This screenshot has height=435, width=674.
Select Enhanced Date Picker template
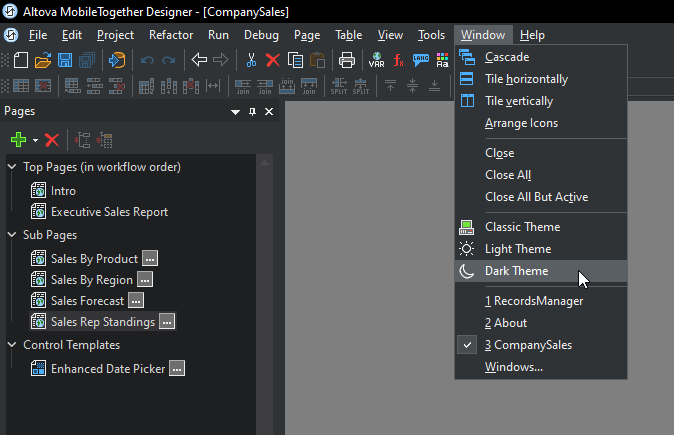click(108, 369)
